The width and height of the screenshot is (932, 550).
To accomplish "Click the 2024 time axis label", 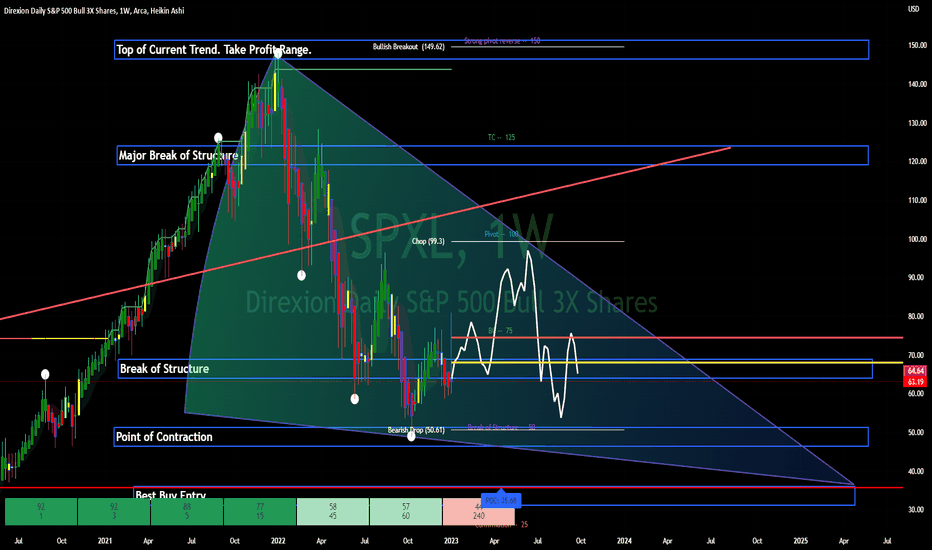I will coord(624,541).
